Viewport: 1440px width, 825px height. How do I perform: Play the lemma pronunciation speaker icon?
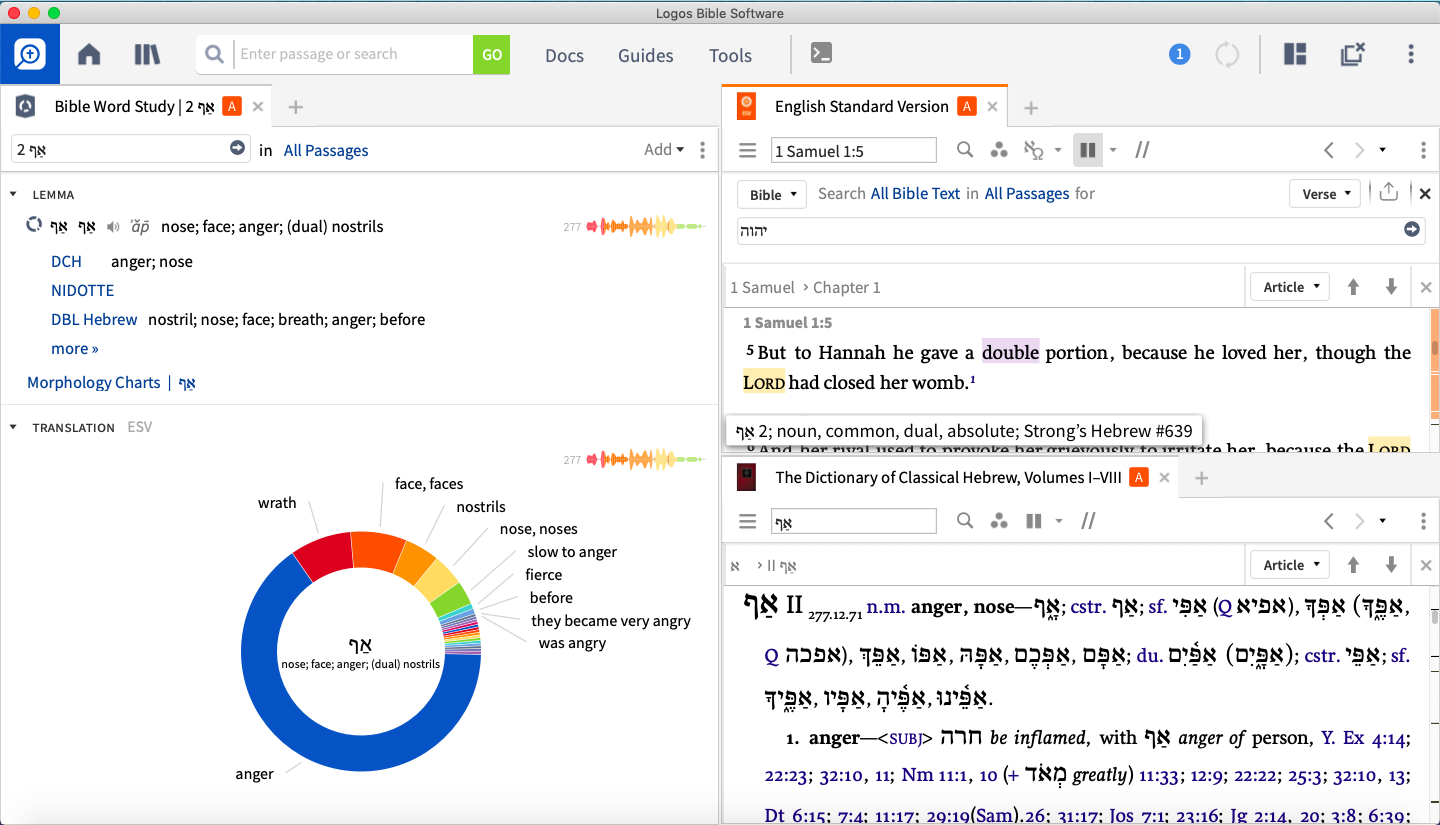(x=113, y=227)
